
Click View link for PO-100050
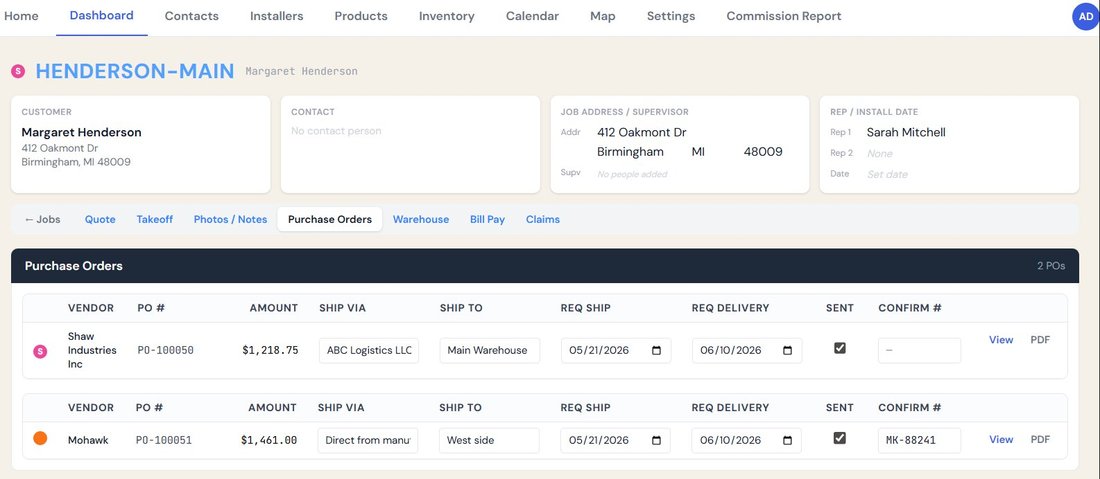[1001, 339]
